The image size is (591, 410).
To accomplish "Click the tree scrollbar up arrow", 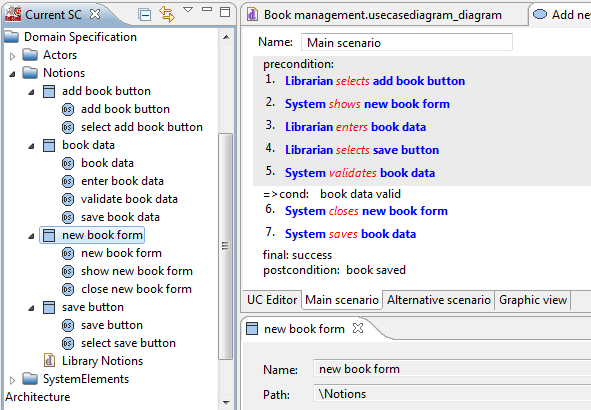I will [226, 37].
